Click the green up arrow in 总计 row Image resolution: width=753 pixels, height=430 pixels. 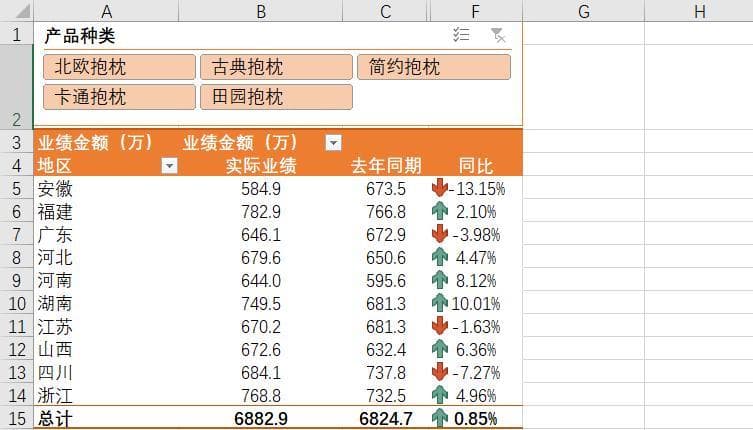coord(439,418)
